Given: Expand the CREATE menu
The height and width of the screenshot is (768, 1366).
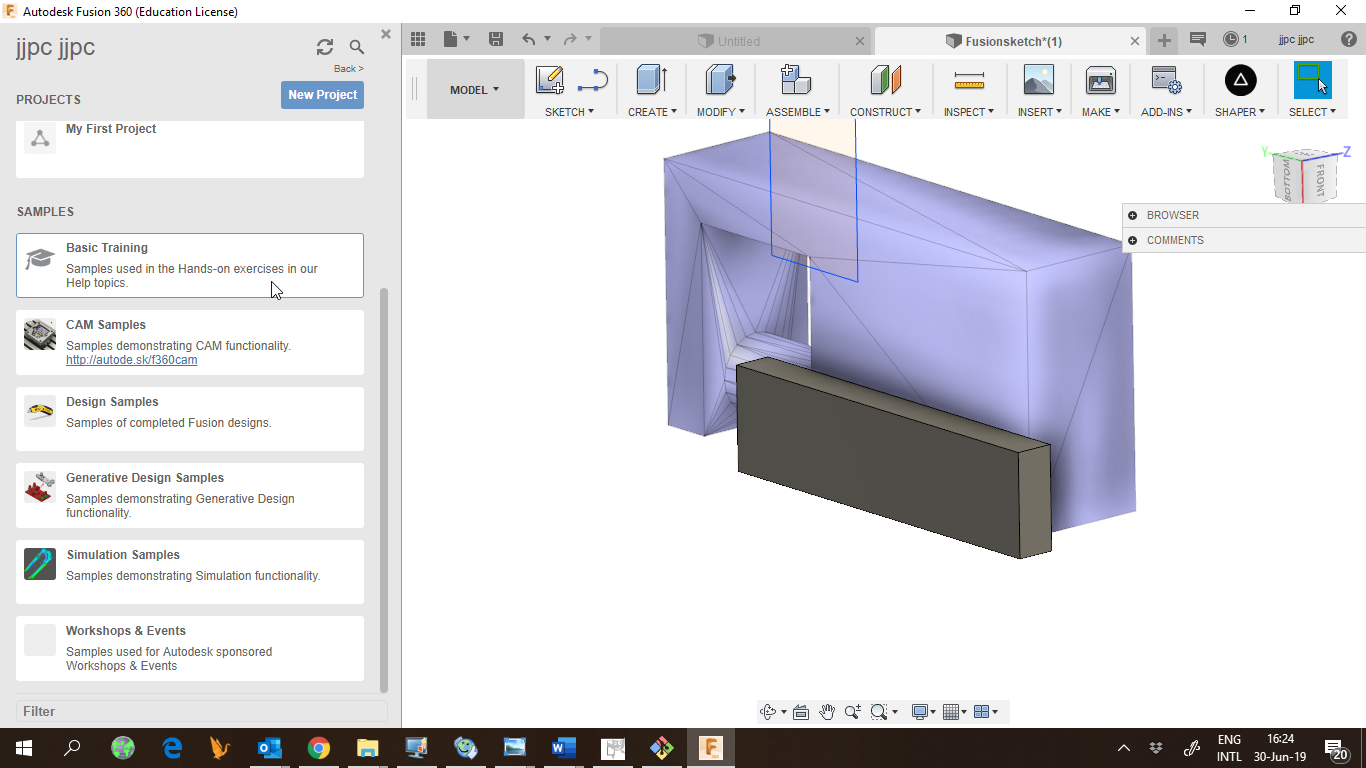Looking at the screenshot, I should tap(652, 112).
